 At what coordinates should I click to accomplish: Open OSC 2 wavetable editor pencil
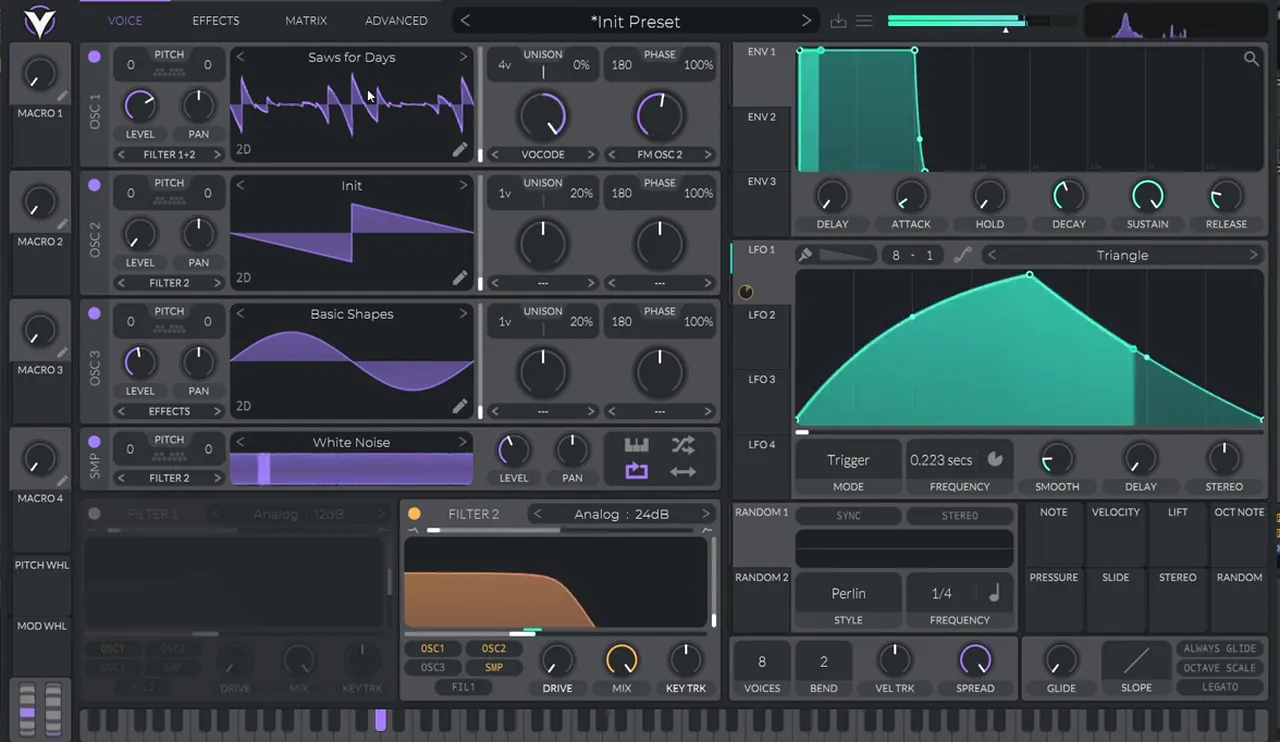459,277
